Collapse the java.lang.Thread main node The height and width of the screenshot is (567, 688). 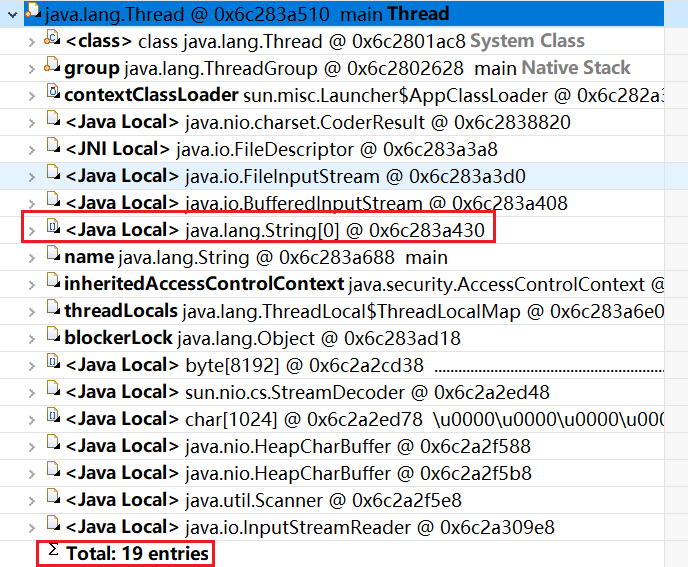12,15
